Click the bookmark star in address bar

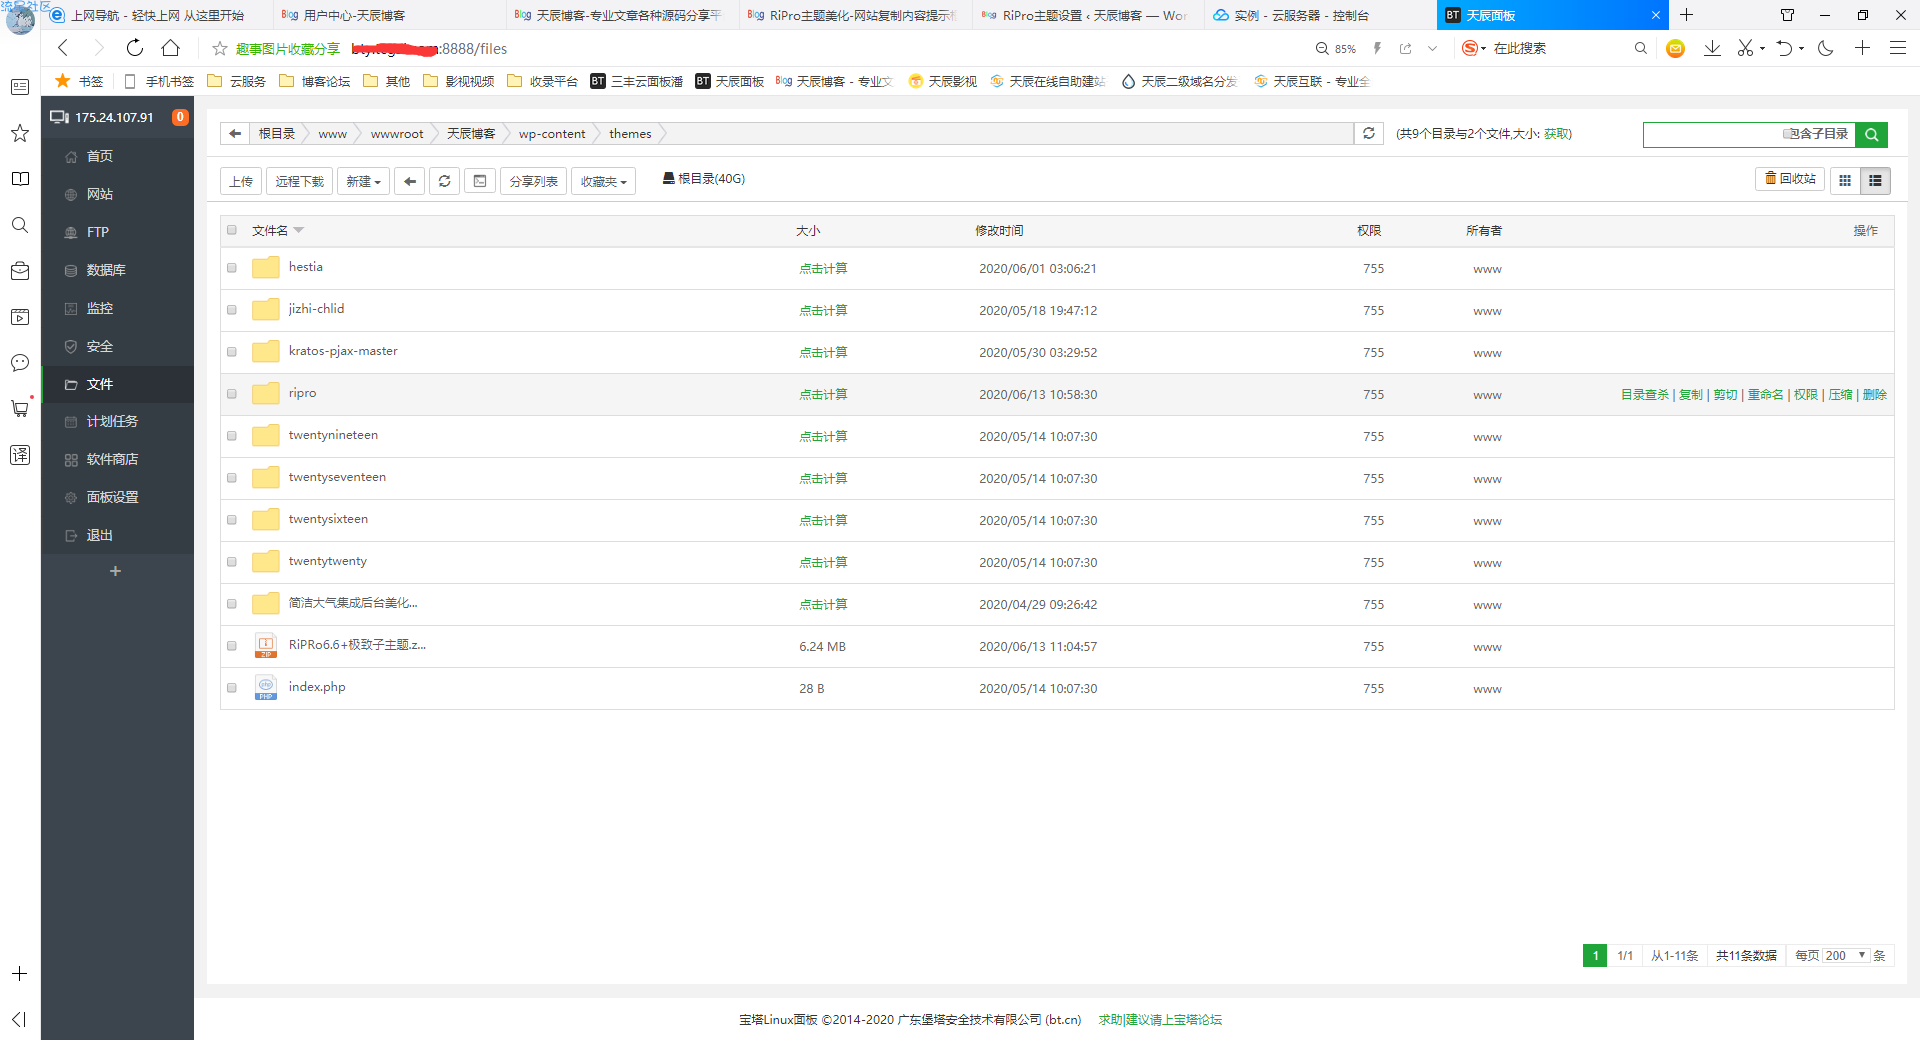[x=220, y=48]
